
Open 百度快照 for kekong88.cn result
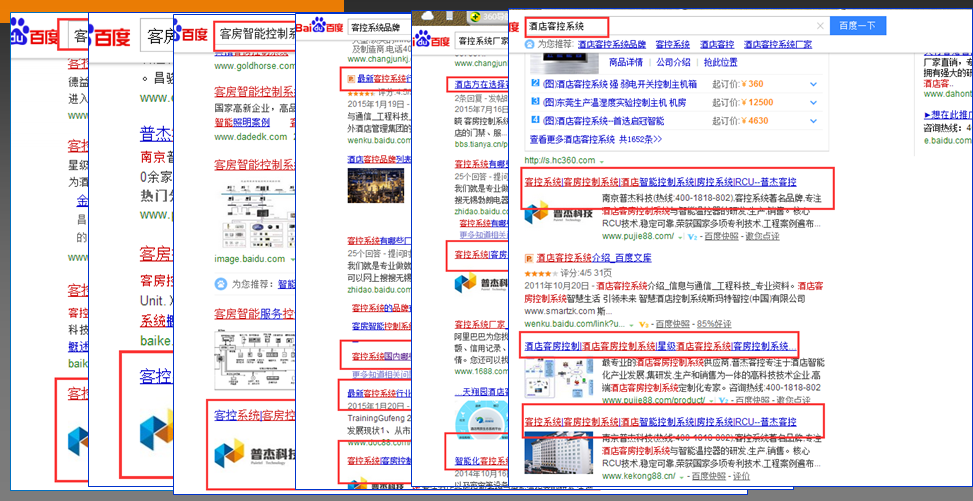click(x=709, y=476)
